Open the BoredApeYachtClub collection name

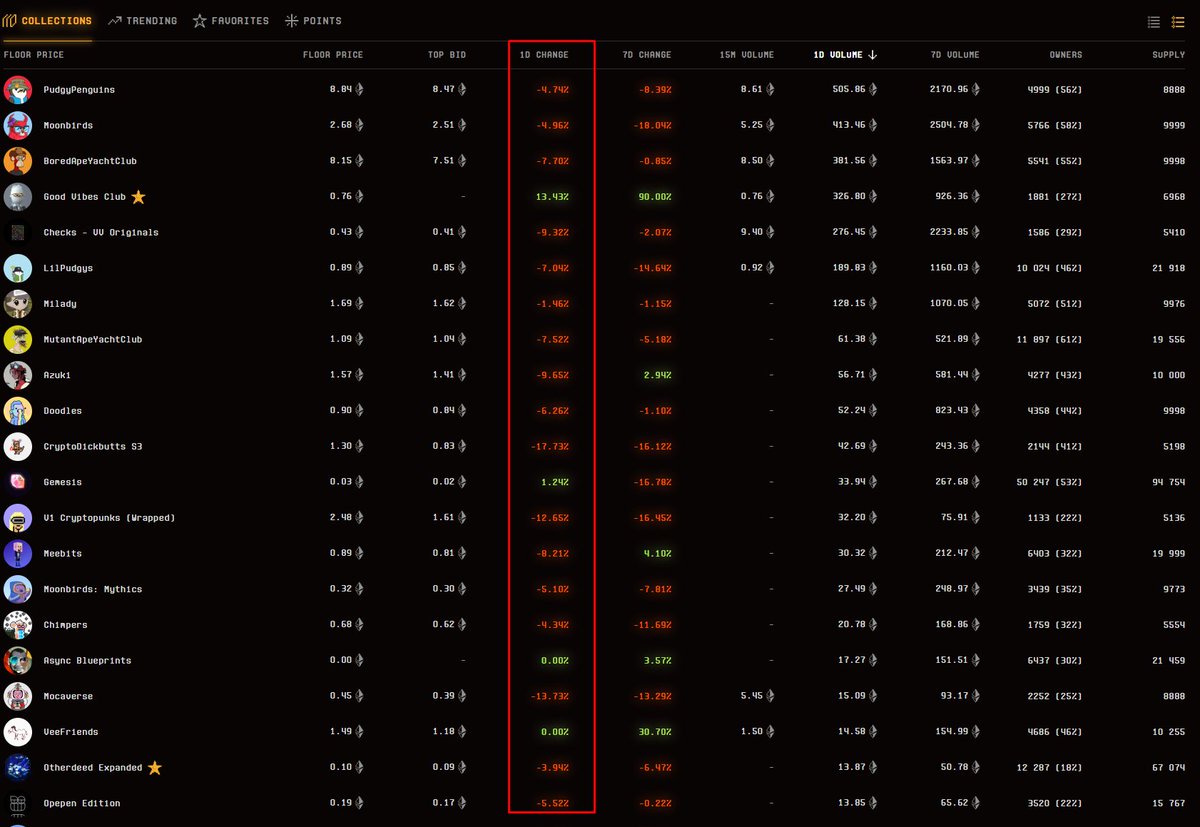coord(90,161)
